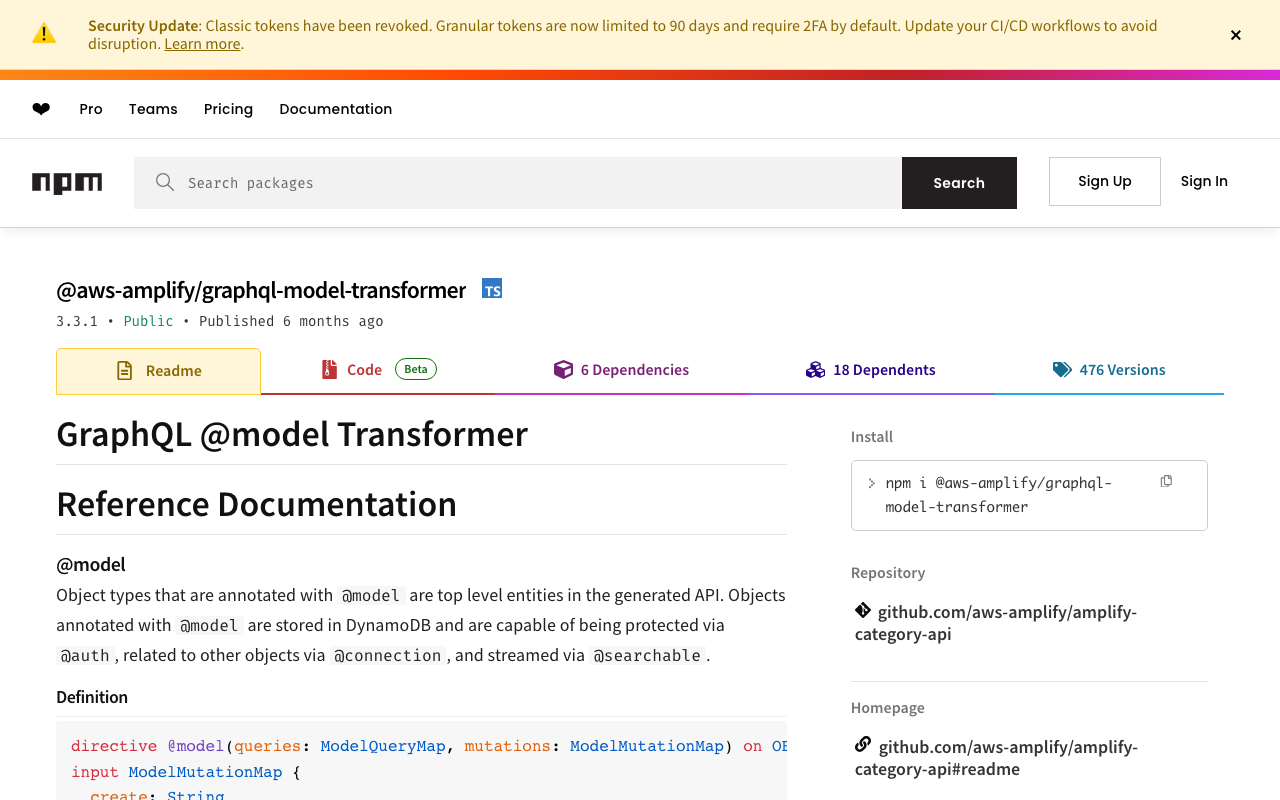Open the 6 Dependencies tab
The height and width of the screenshot is (800, 1280).
pyautogui.click(x=621, y=370)
